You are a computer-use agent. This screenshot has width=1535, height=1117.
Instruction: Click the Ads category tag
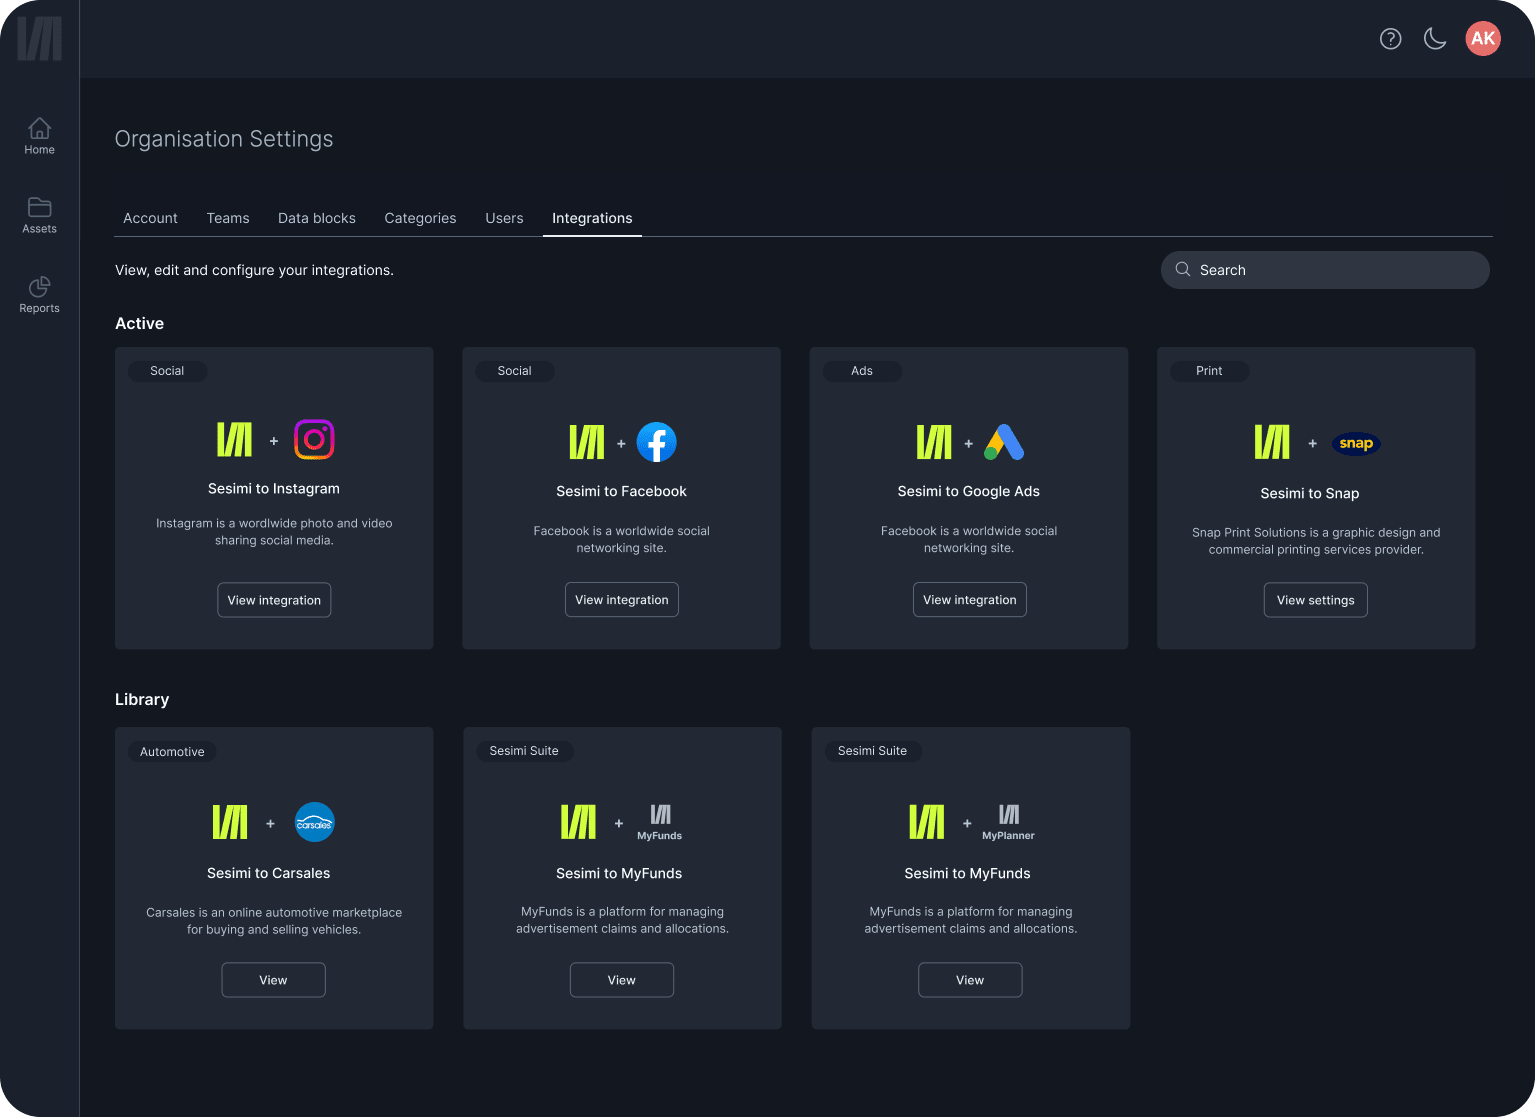862,371
